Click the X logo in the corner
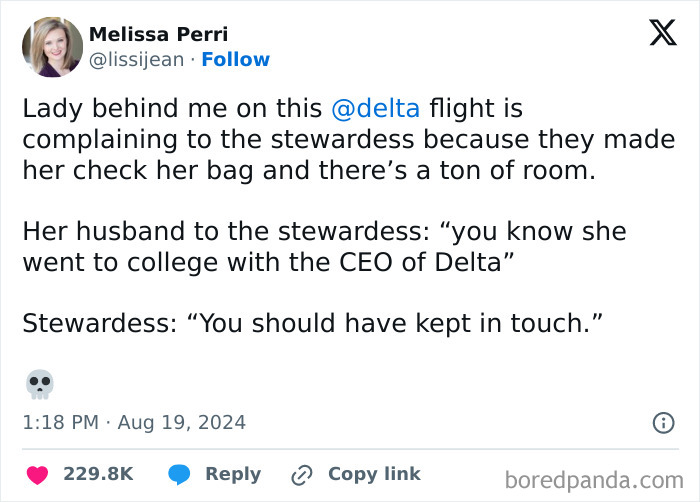Image resolution: width=700 pixels, height=502 pixels. coord(662,34)
